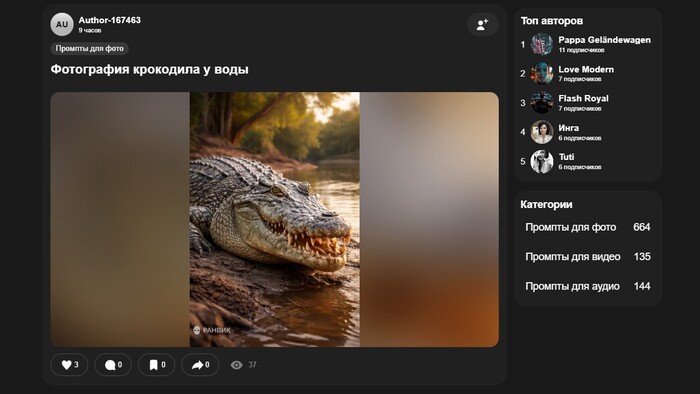
Task: Select category Промпты для аудио
Action: point(588,286)
